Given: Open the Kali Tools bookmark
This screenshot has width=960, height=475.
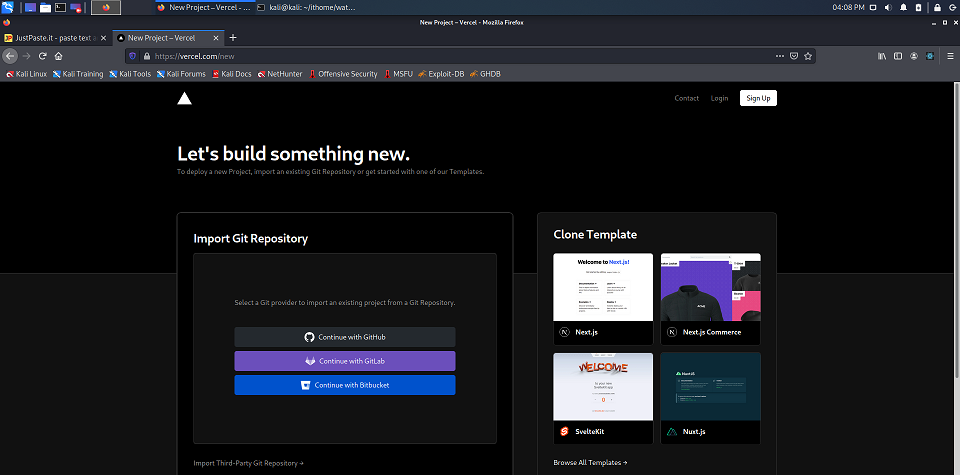Looking at the screenshot, I should (130, 74).
